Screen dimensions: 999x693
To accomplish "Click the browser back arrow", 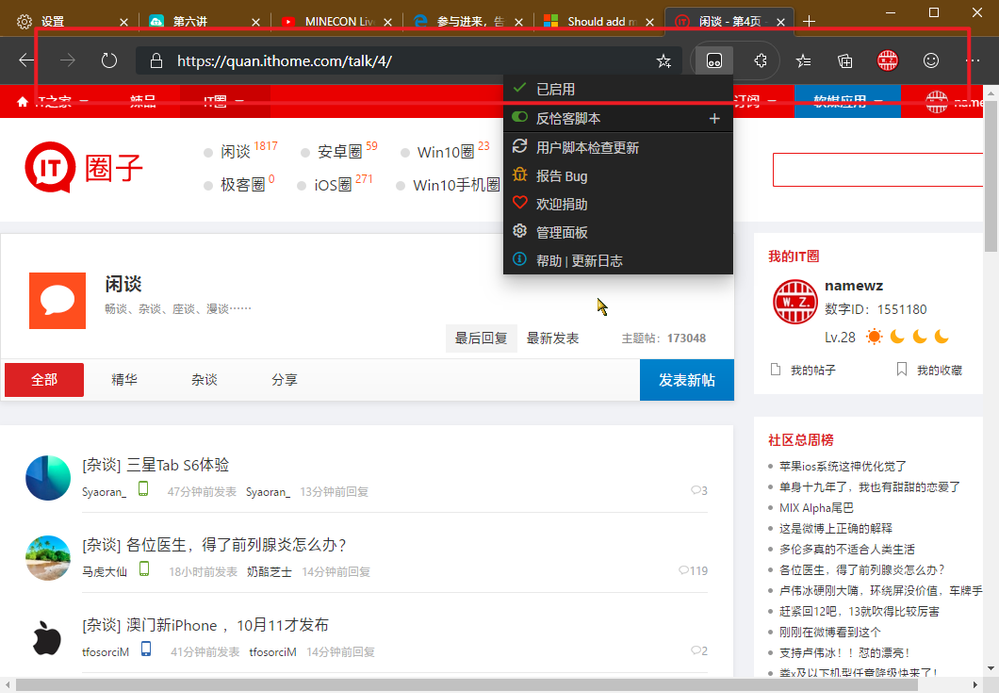I will (26, 61).
